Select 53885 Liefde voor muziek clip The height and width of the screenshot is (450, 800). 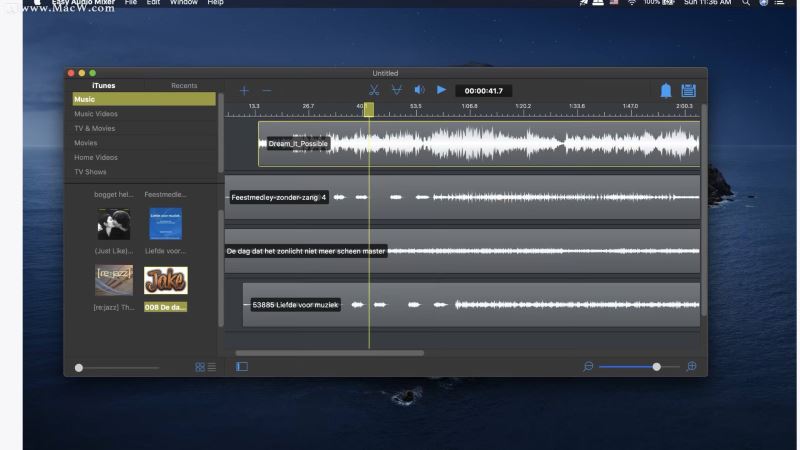(x=471, y=305)
